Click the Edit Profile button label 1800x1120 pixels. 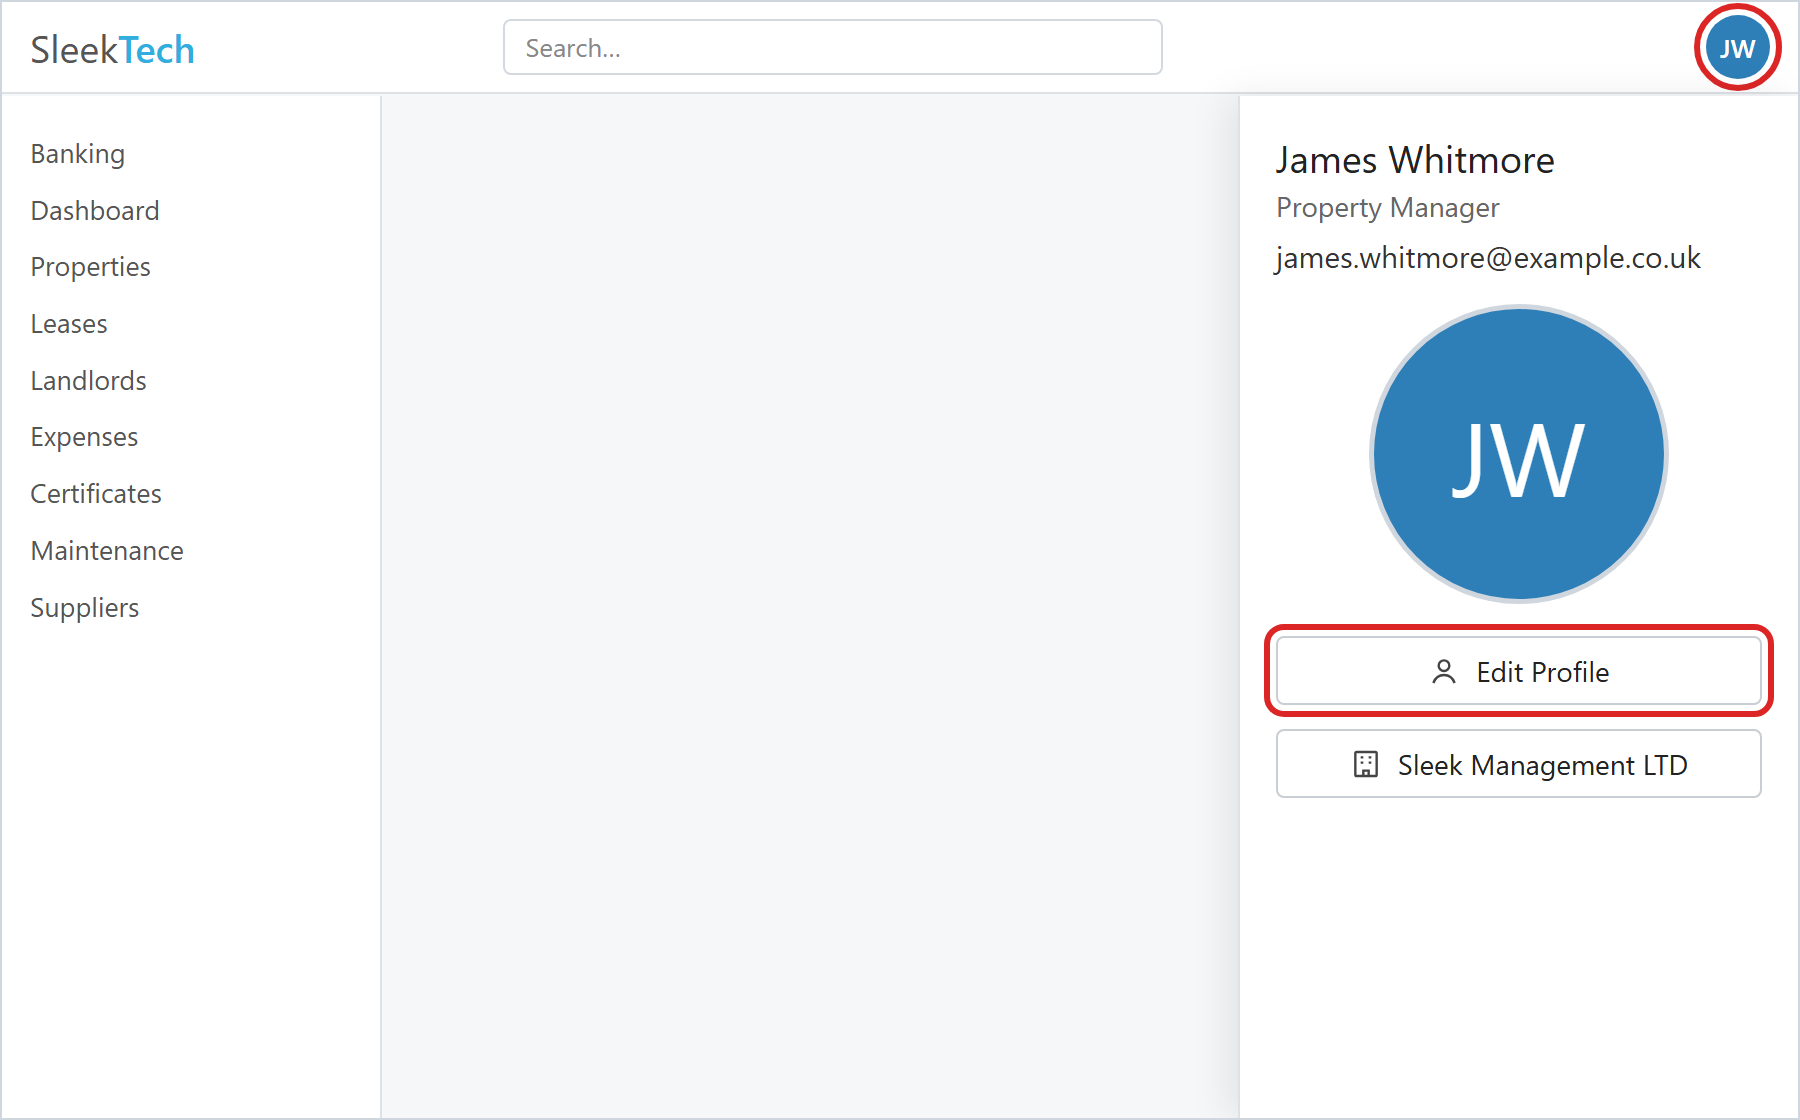pyautogui.click(x=1542, y=672)
